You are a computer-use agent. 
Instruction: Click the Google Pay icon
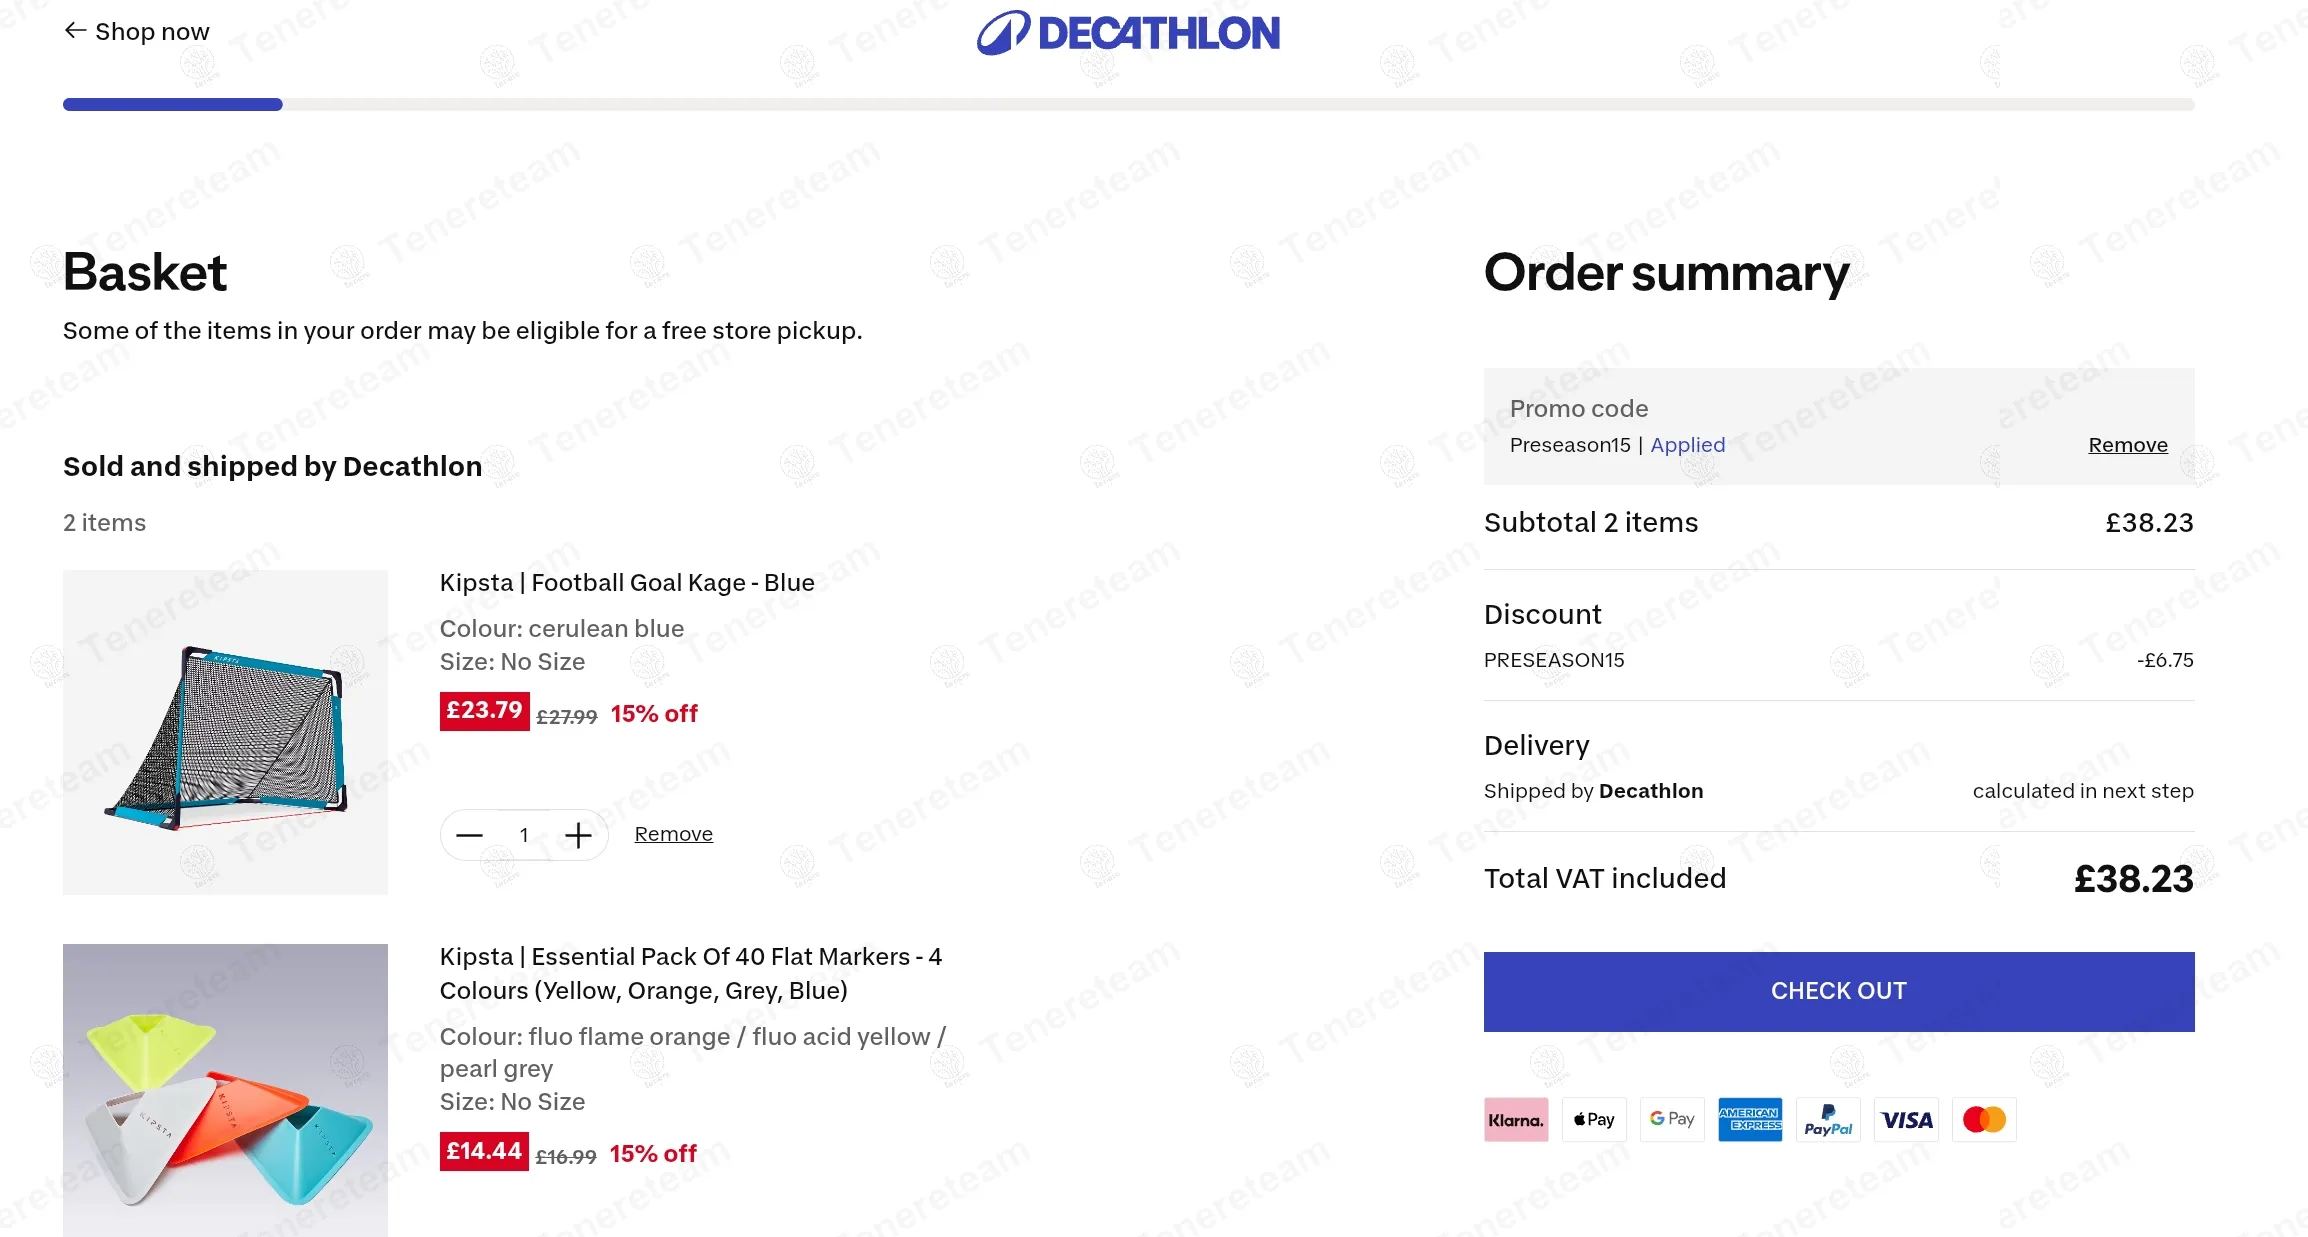pyautogui.click(x=1672, y=1120)
